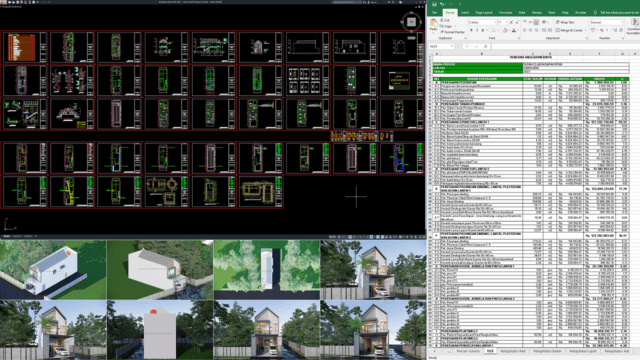Decrease the font size
Screen dimensions: 640x360
pyautogui.click(x=518, y=22)
